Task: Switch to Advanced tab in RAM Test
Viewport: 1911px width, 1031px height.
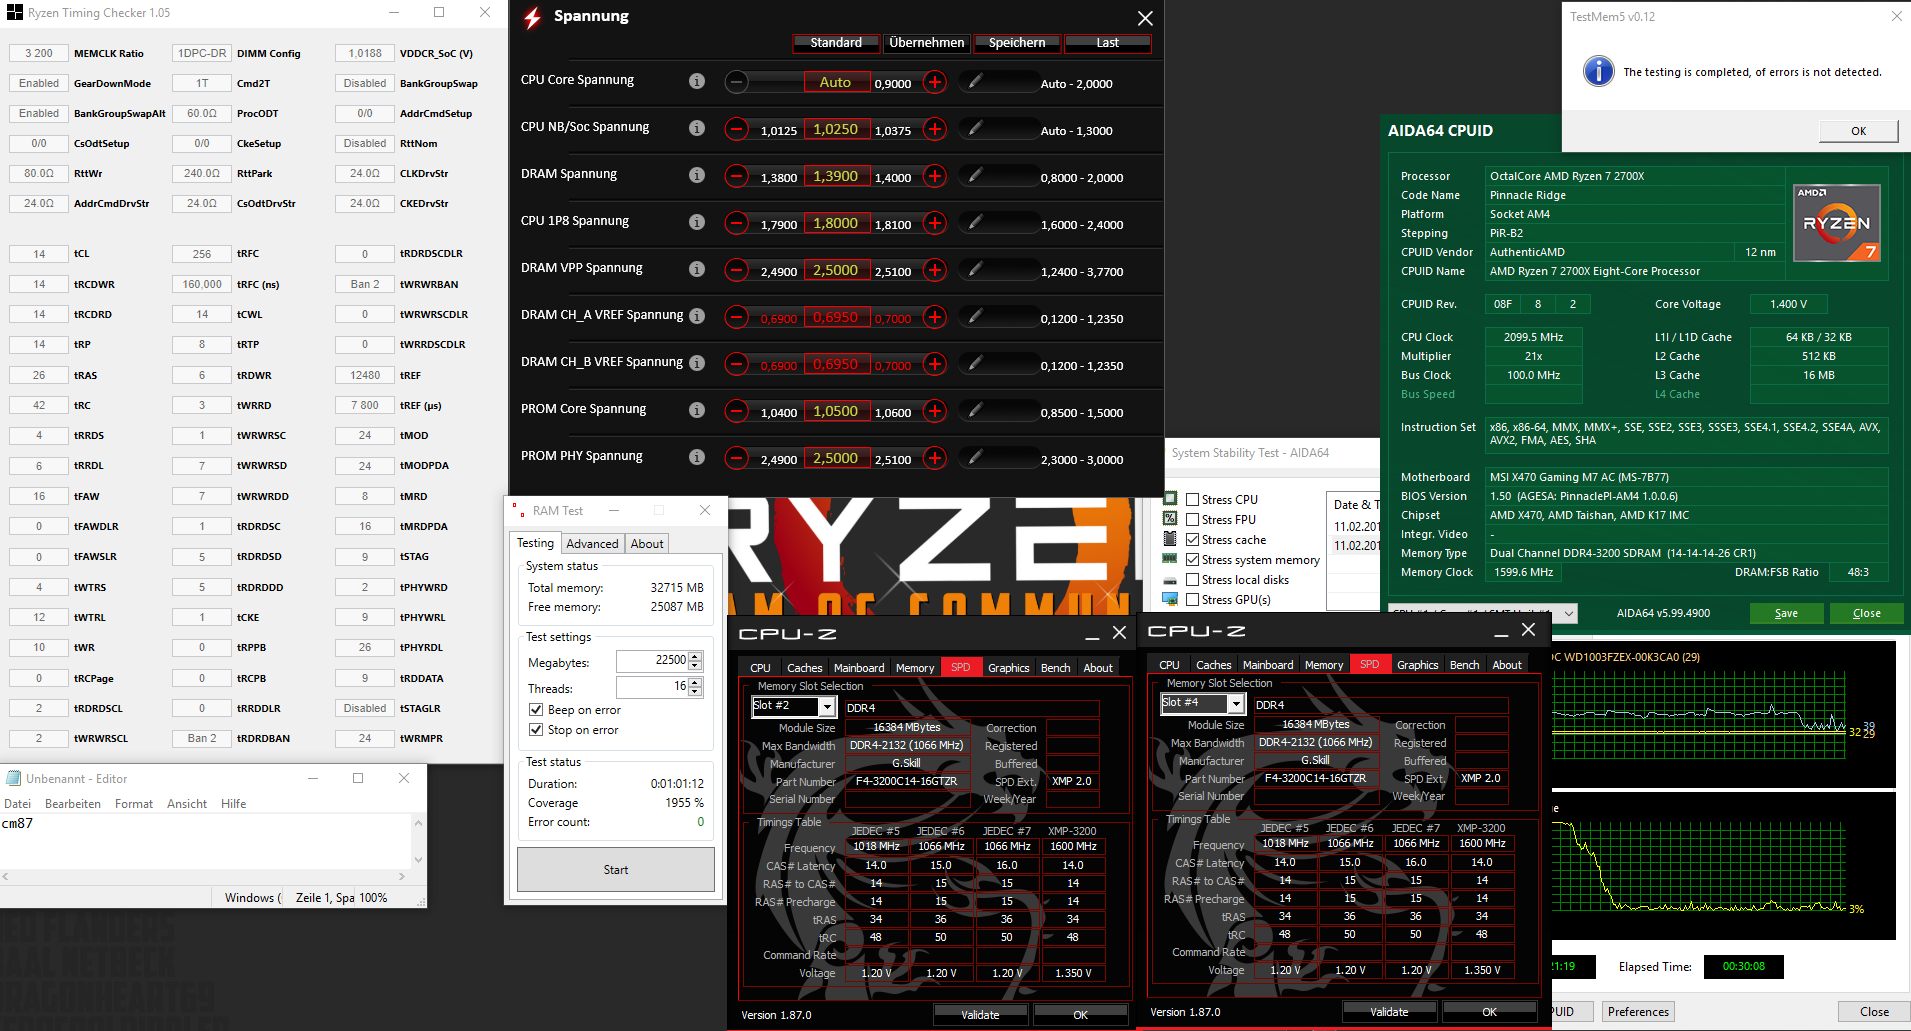Action: click(x=592, y=544)
